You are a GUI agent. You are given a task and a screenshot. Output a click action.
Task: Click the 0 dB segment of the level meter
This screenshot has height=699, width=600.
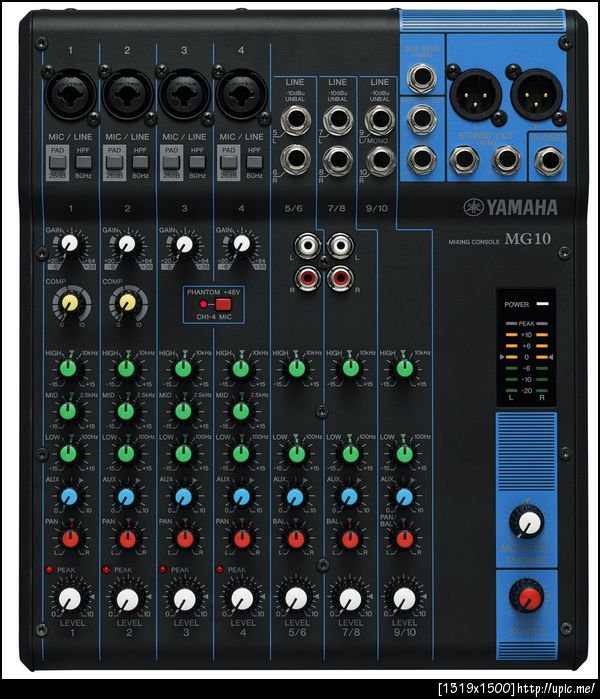point(526,357)
